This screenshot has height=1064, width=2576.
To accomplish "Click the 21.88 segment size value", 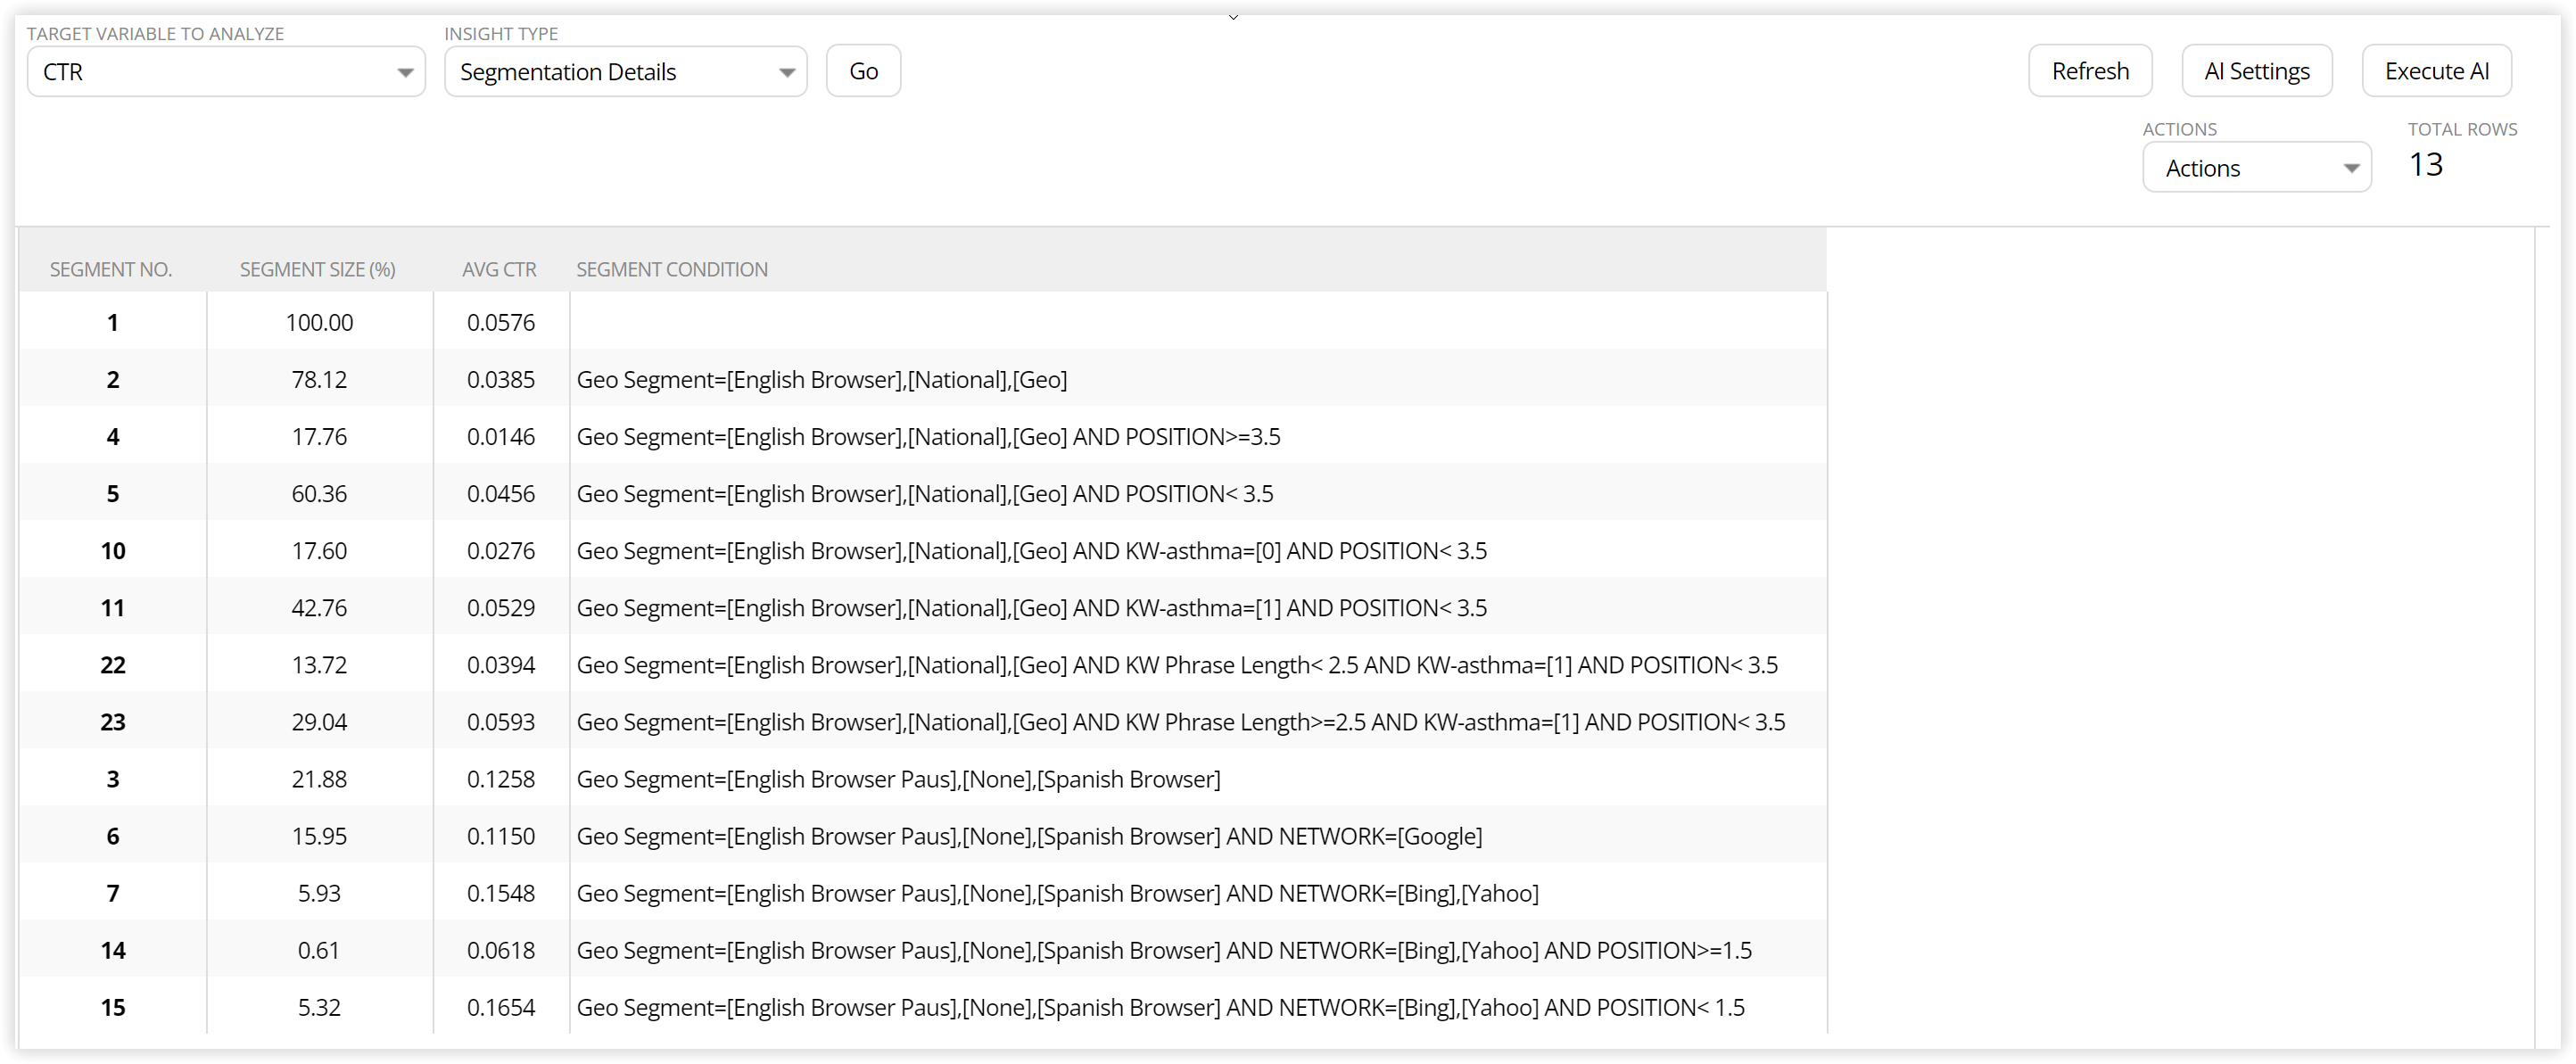I will coord(319,778).
